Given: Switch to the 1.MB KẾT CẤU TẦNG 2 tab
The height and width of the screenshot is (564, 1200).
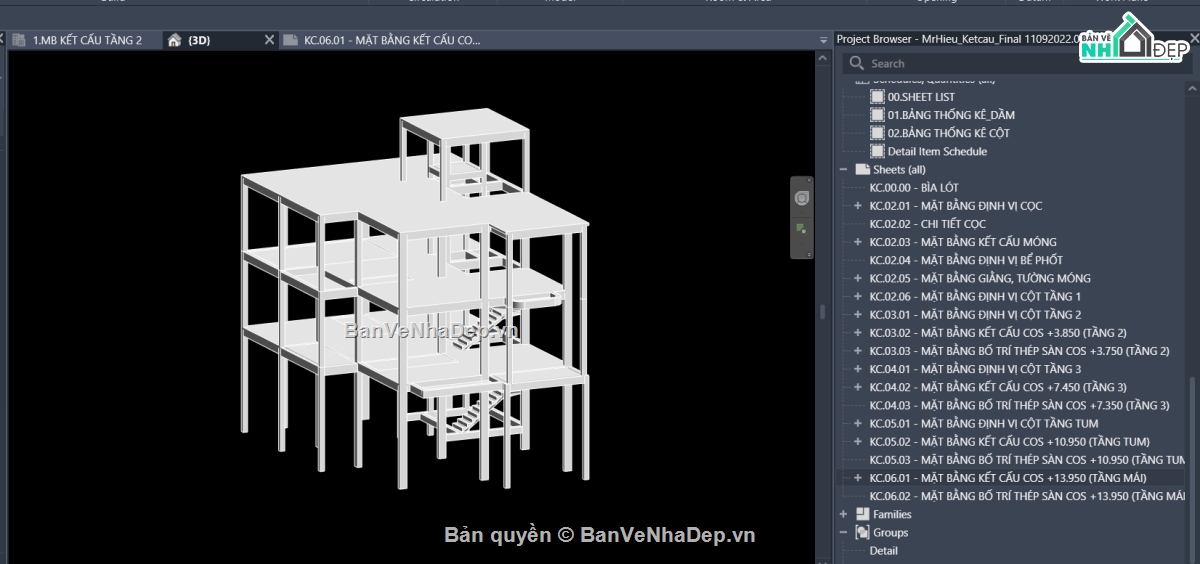Looking at the screenshot, I should coord(87,40).
